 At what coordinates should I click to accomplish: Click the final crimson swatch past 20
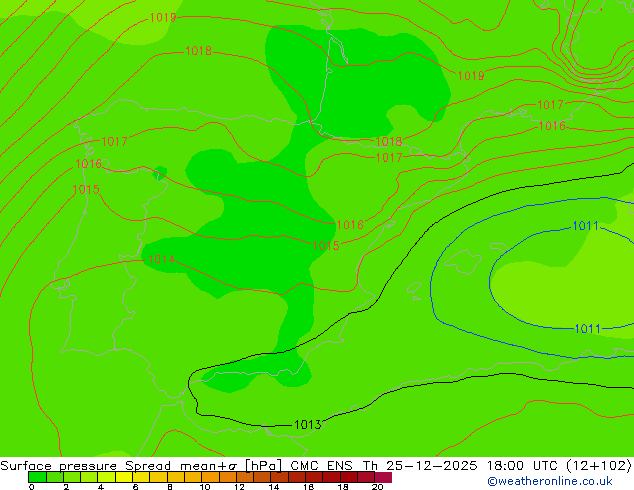click(383, 477)
